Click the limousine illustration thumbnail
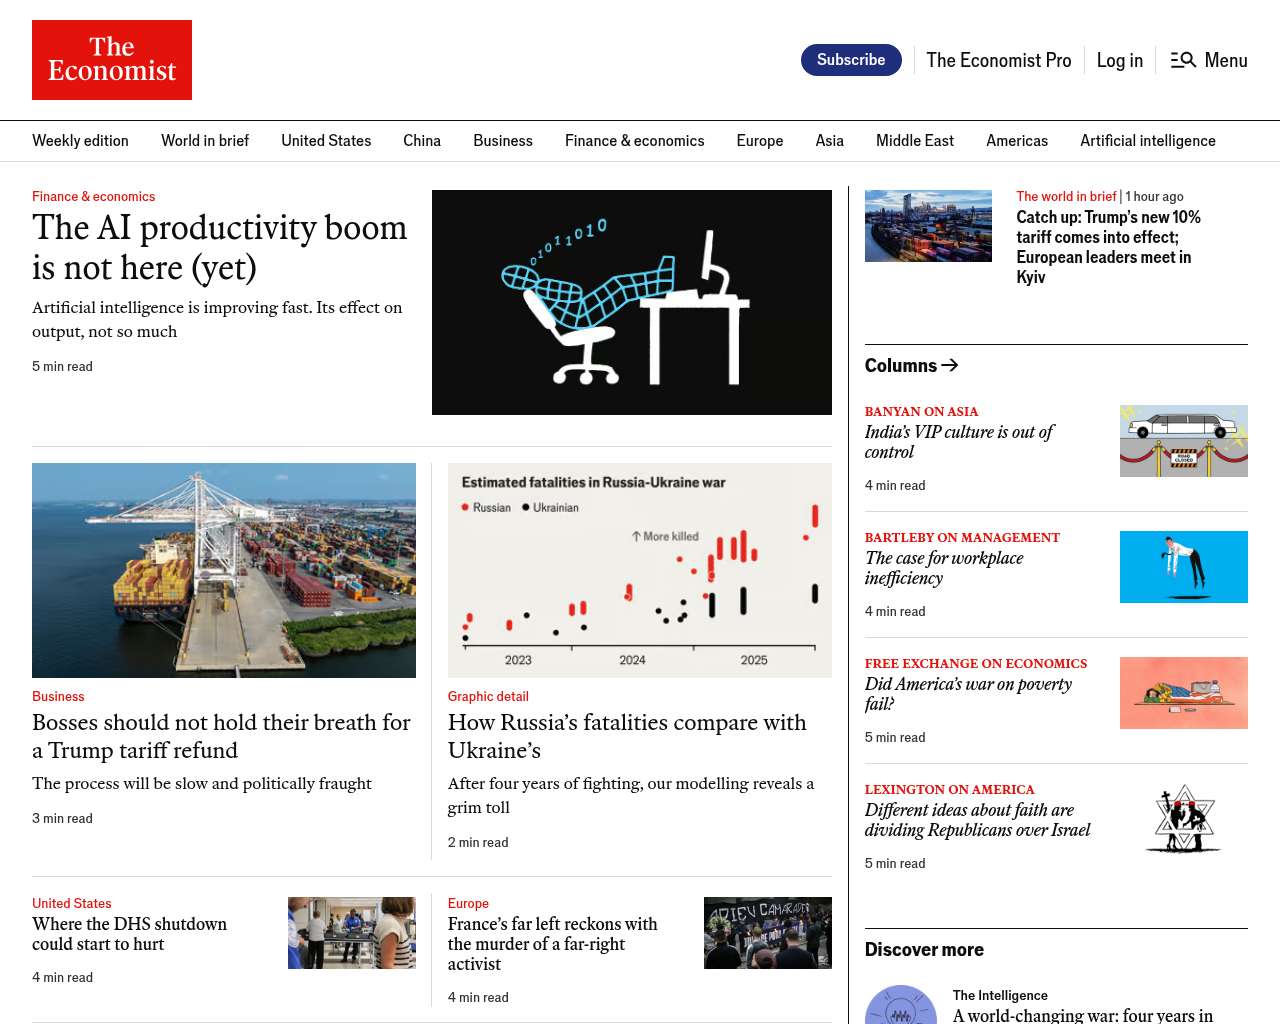 [x=1184, y=441]
